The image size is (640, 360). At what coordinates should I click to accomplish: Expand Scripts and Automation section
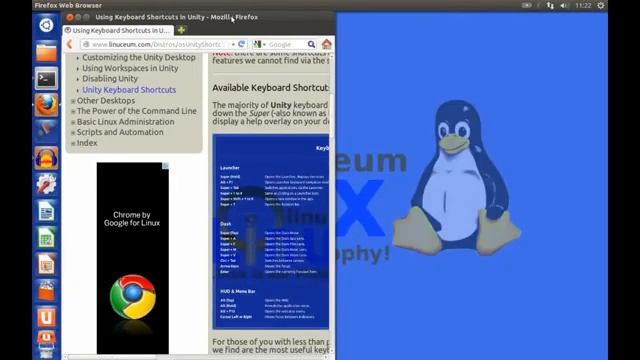(73, 133)
